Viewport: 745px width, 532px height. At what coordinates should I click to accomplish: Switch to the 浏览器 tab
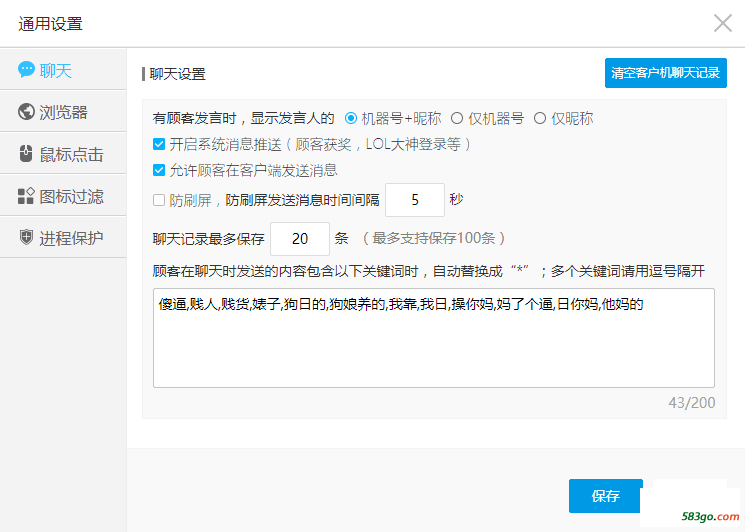coord(63,111)
